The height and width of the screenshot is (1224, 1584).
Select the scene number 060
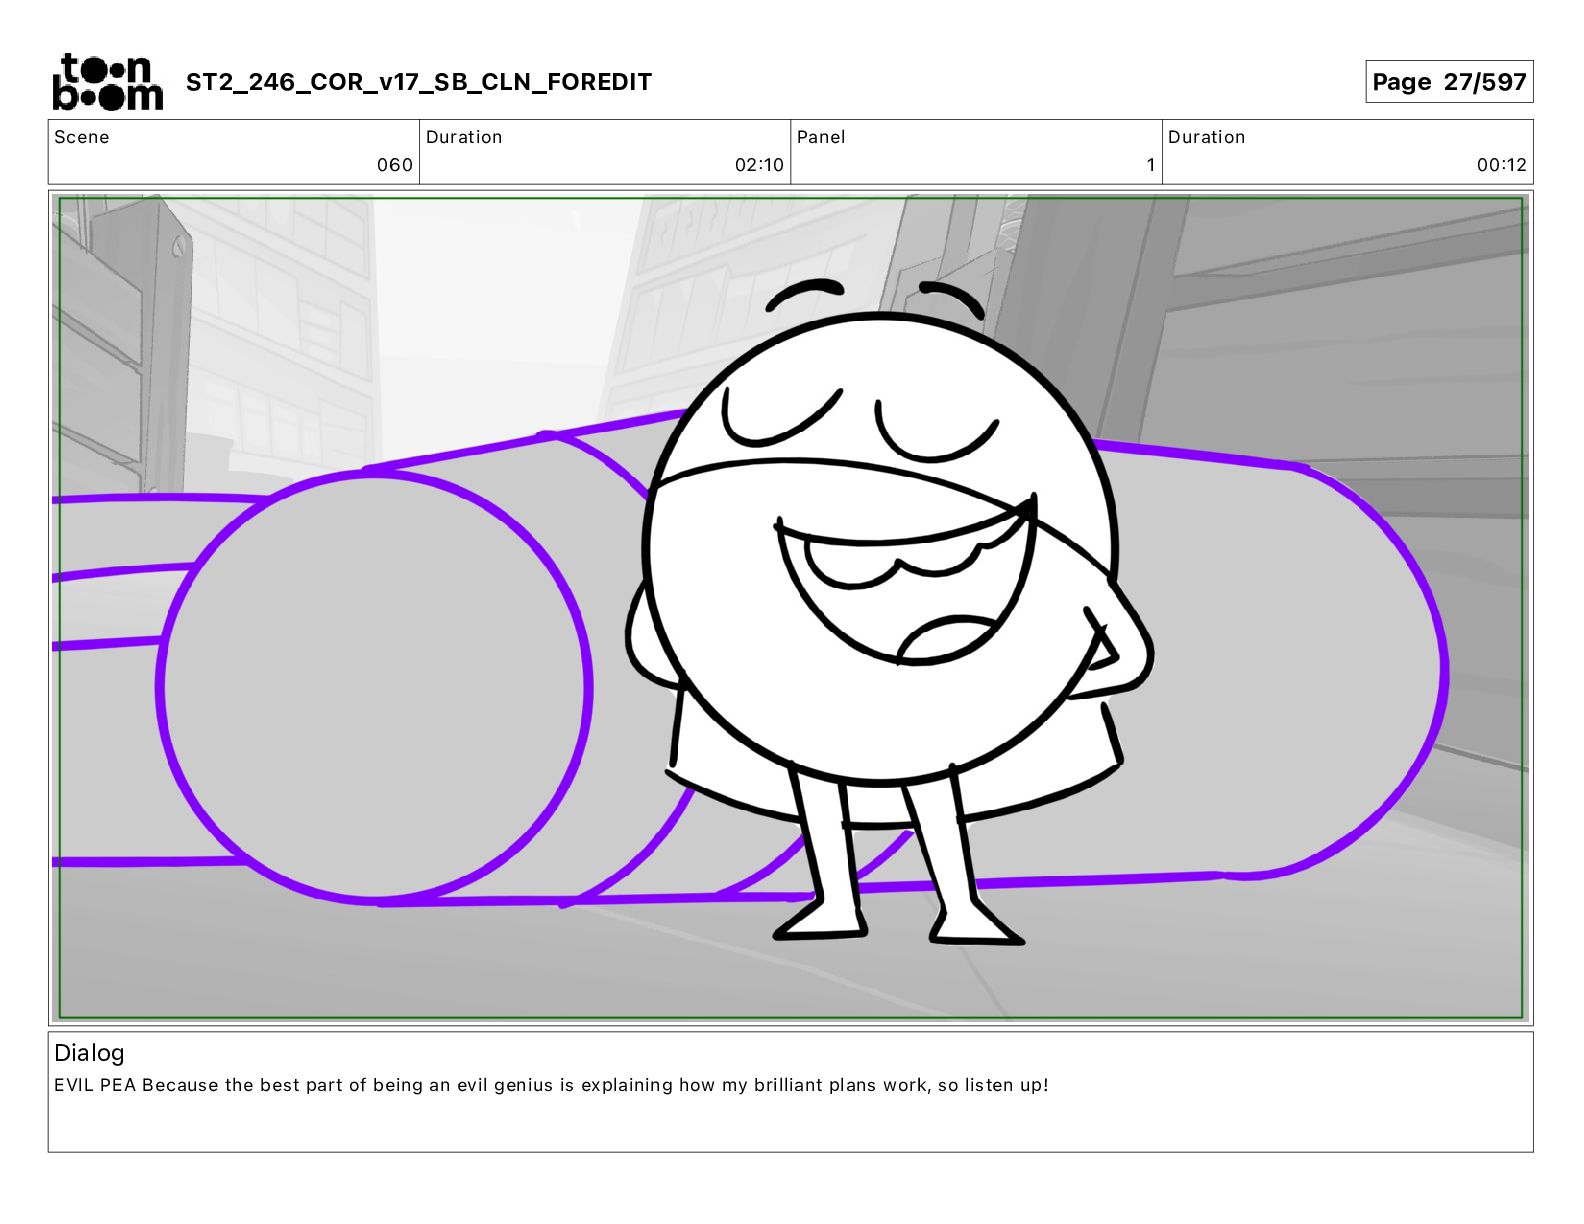coord(395,165)
